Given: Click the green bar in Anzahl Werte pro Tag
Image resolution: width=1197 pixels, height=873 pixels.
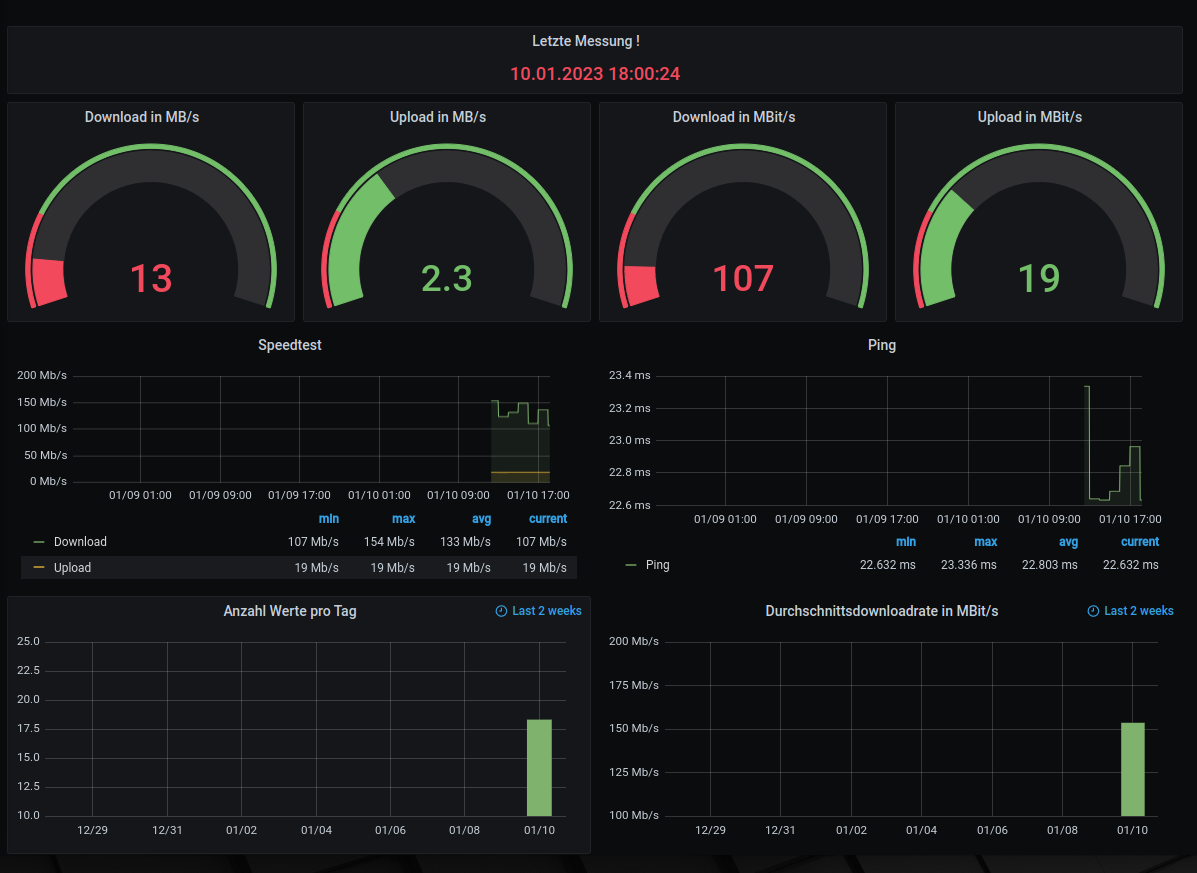Looking at the screenshot, I should point(539,768).
